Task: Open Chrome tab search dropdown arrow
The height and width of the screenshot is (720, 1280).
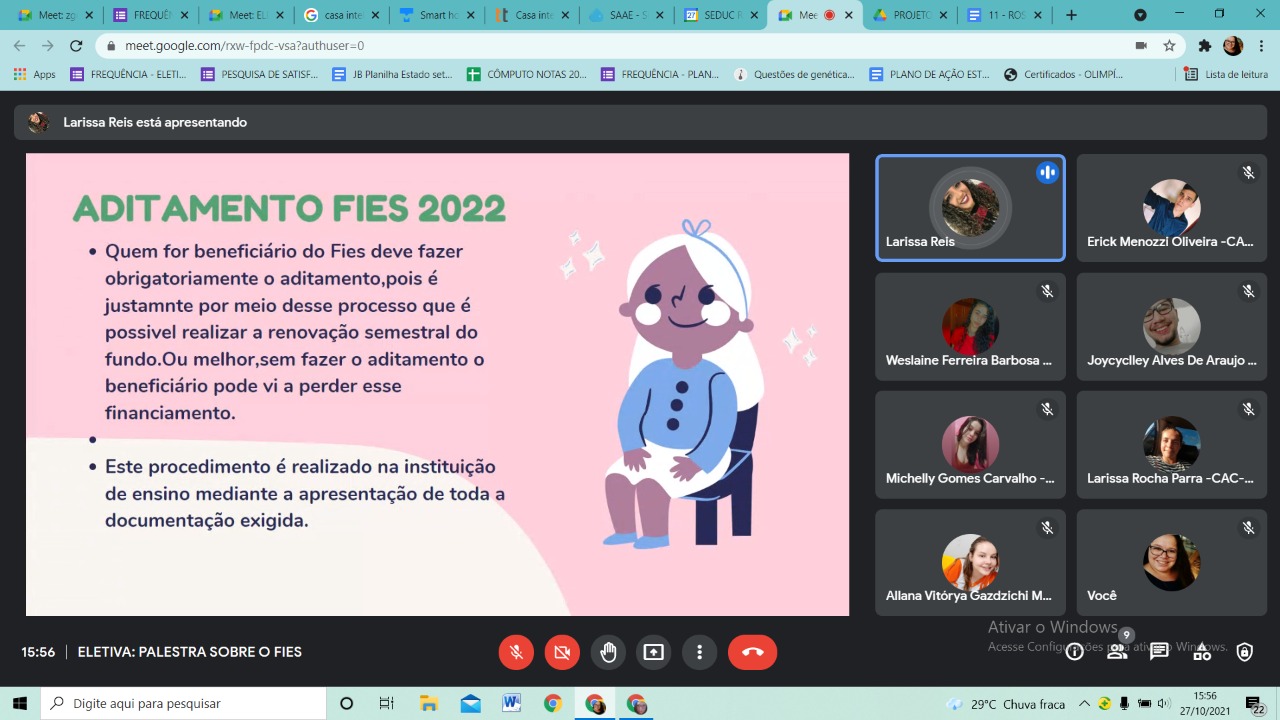Action: click(x=1140, y=15)
